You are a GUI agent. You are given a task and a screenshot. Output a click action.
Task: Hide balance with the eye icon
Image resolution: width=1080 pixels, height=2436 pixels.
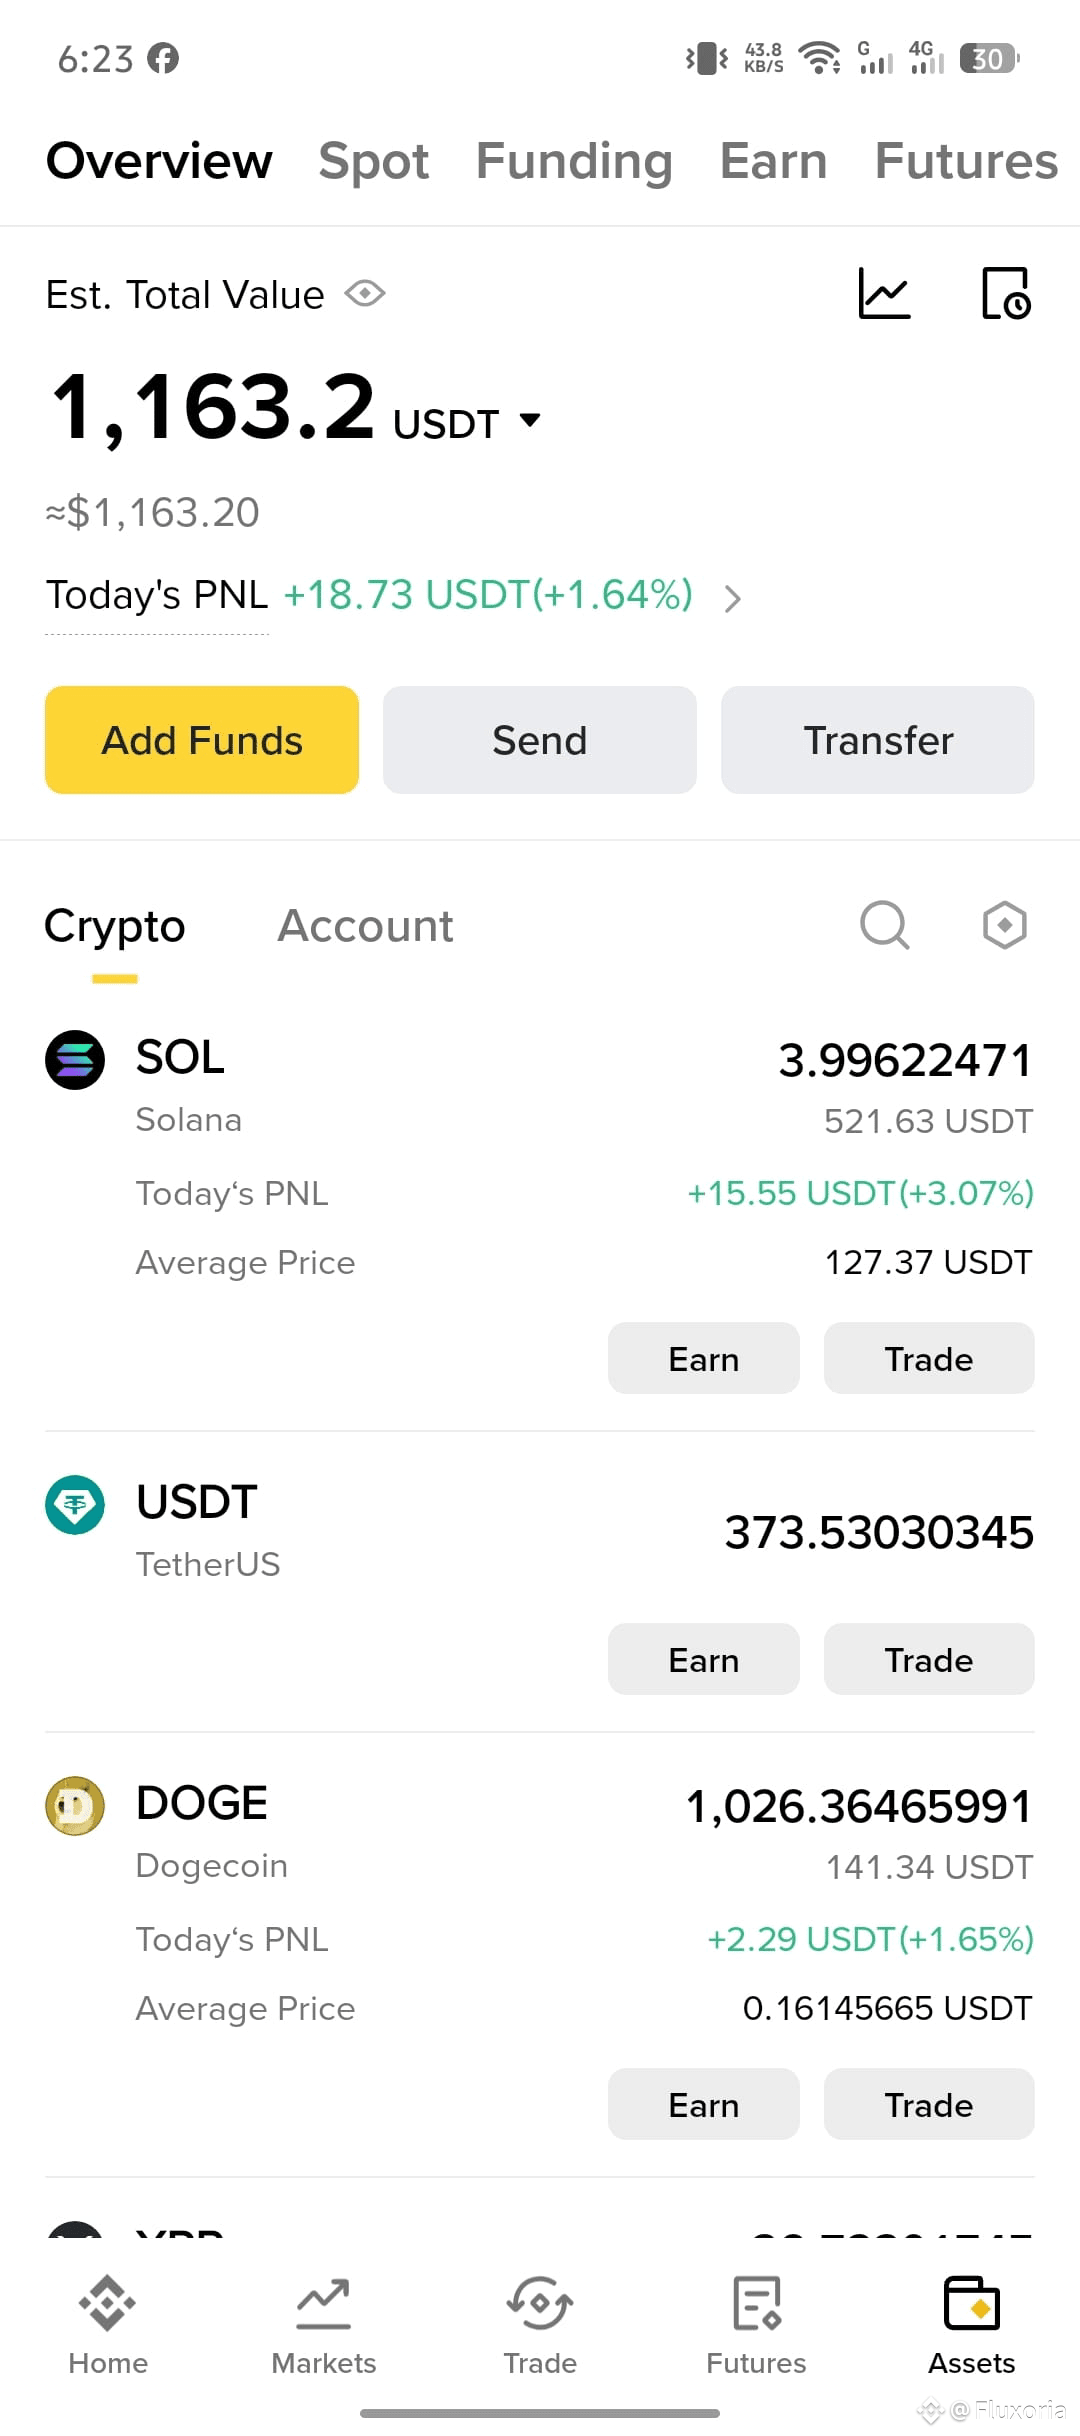[x=365, y=294]
